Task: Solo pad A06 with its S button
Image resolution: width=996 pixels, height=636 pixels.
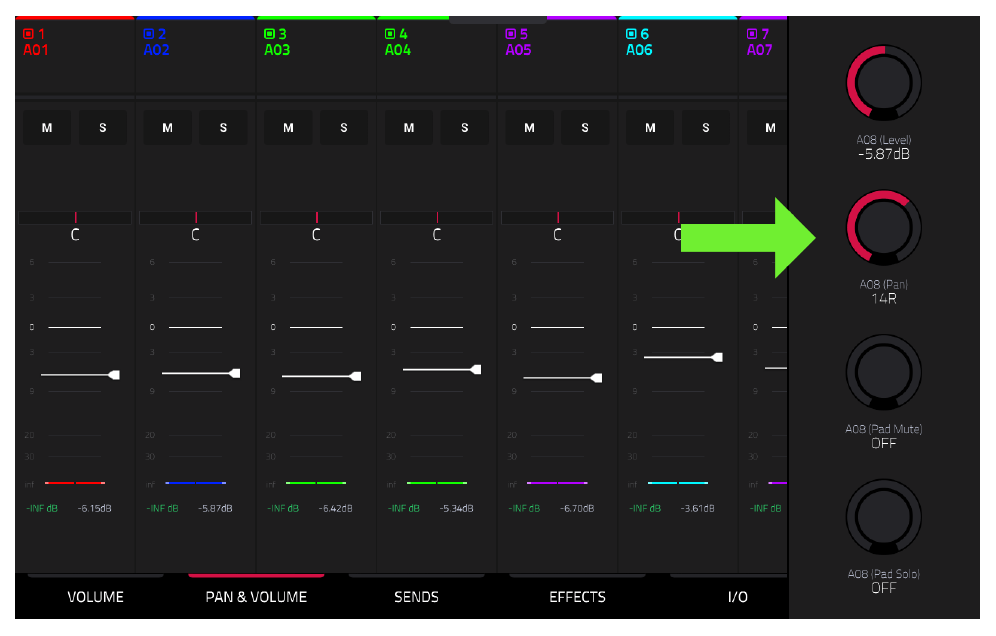Action: pyautogui.click(x=706, y=128)
